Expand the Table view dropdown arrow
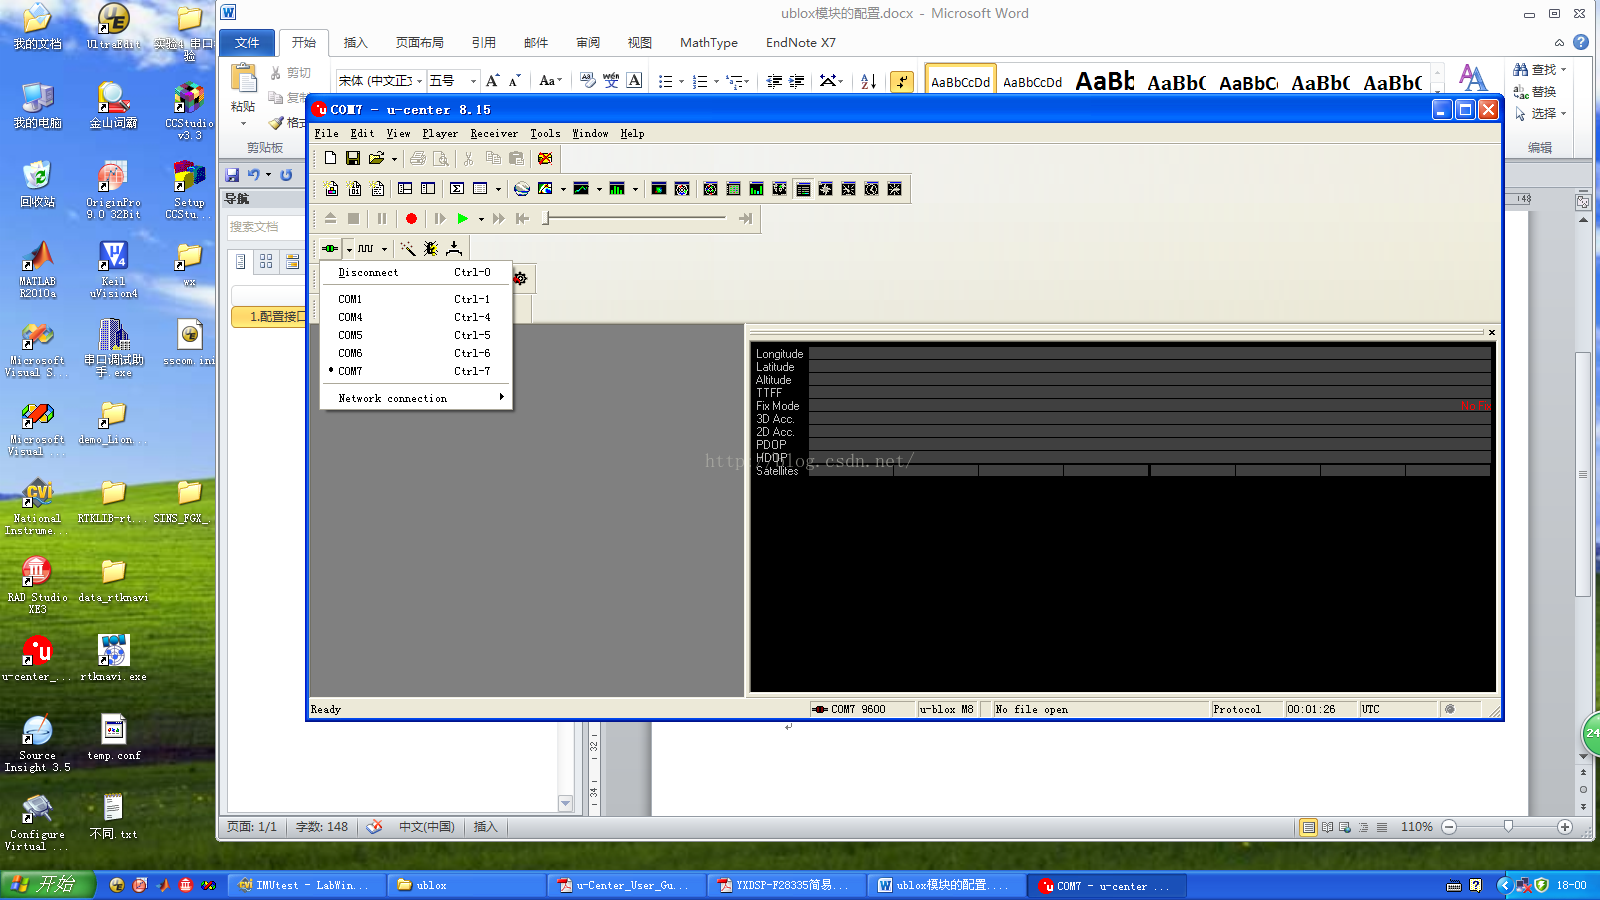Image resolution: width=1600 pixels, height=900 pixels. (498, 188)
